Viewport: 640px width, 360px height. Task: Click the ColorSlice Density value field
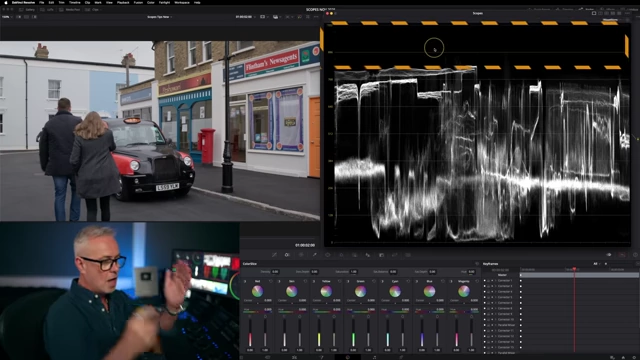[276, 271]
